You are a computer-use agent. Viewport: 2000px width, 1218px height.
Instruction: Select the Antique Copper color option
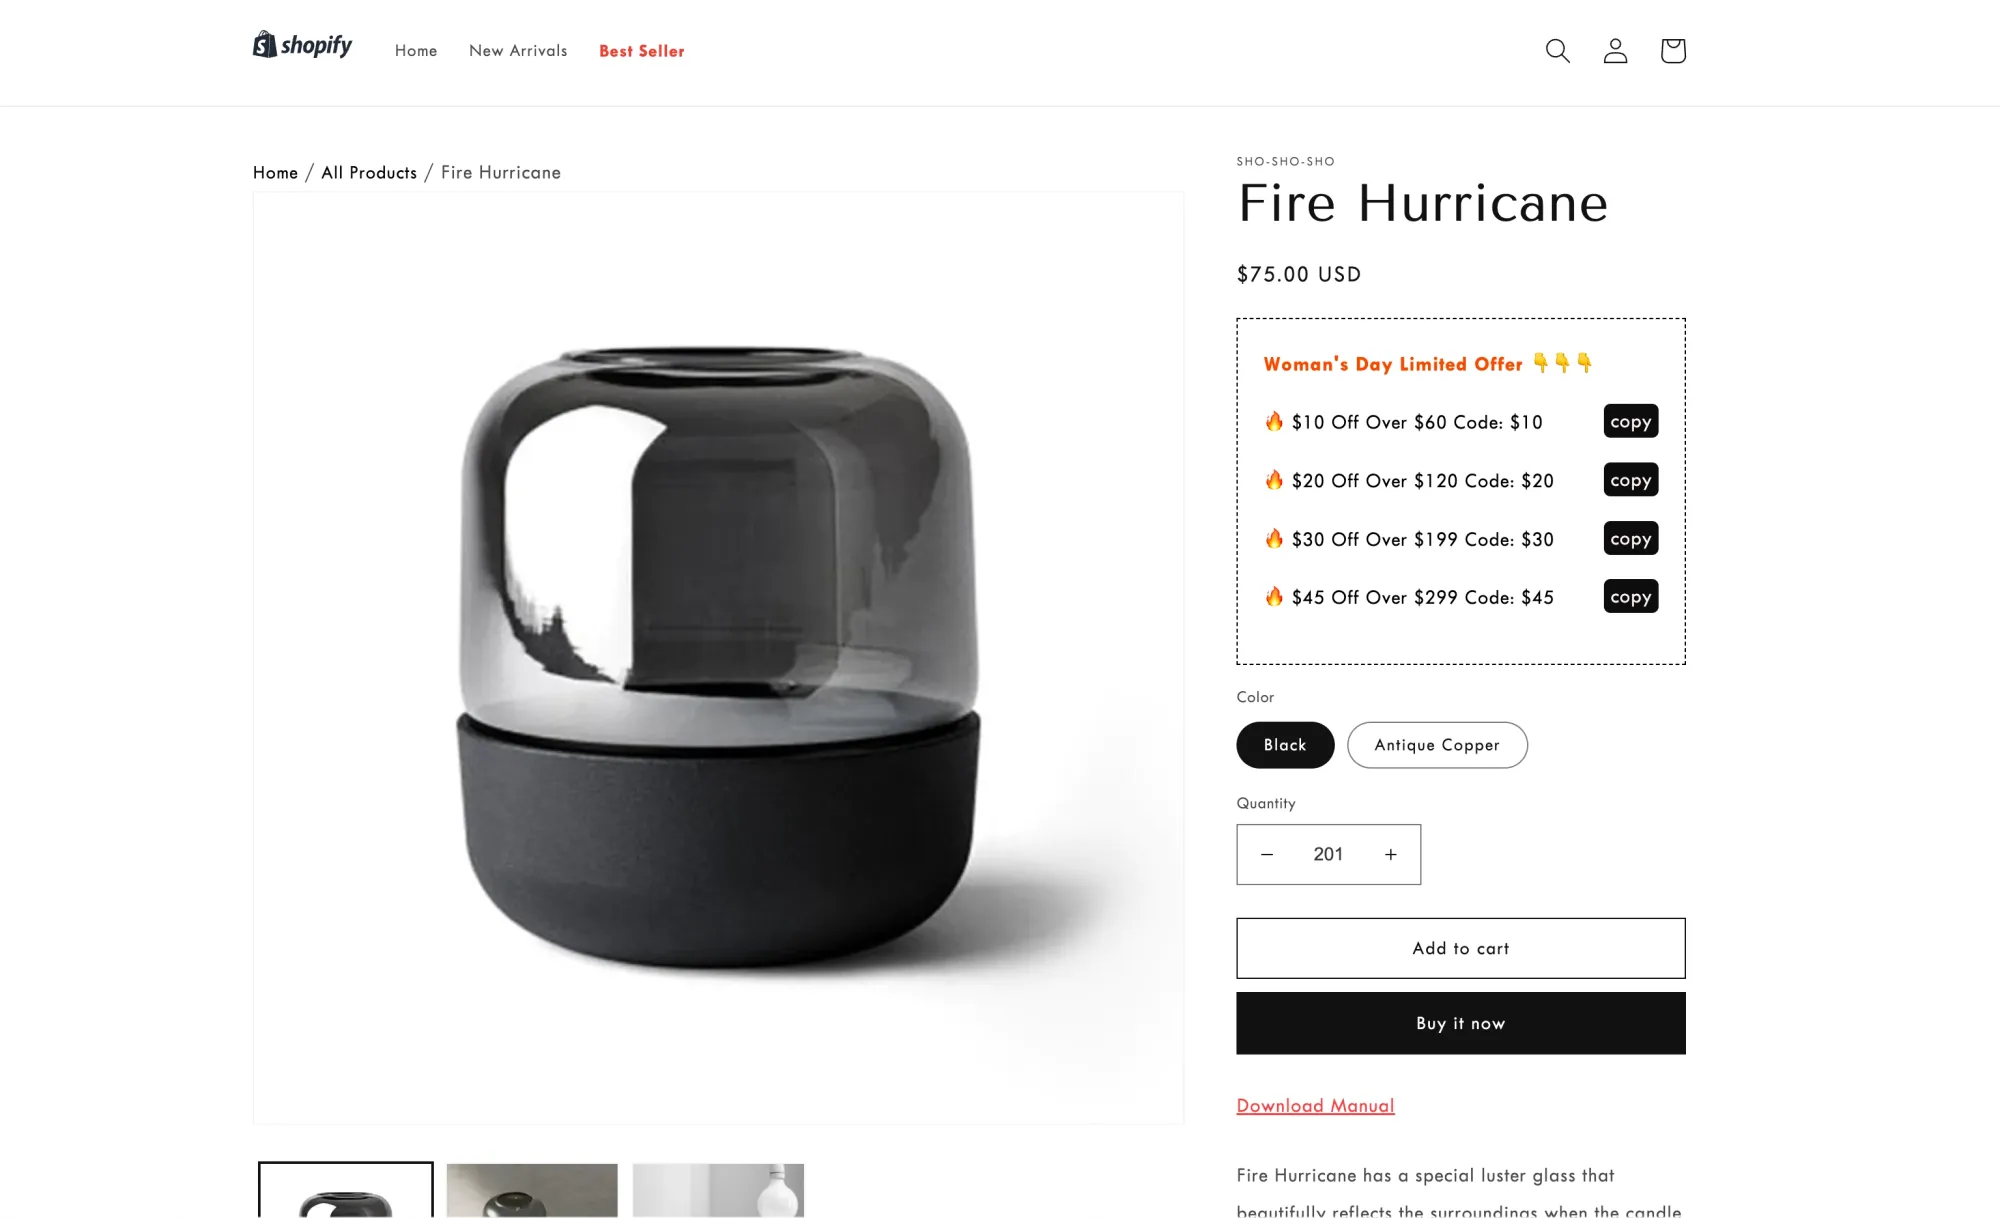1437,745
